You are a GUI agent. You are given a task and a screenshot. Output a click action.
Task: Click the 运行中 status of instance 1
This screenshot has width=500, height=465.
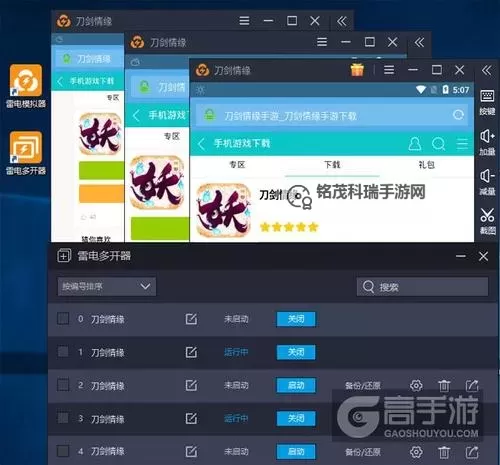[x=236, y=352]
